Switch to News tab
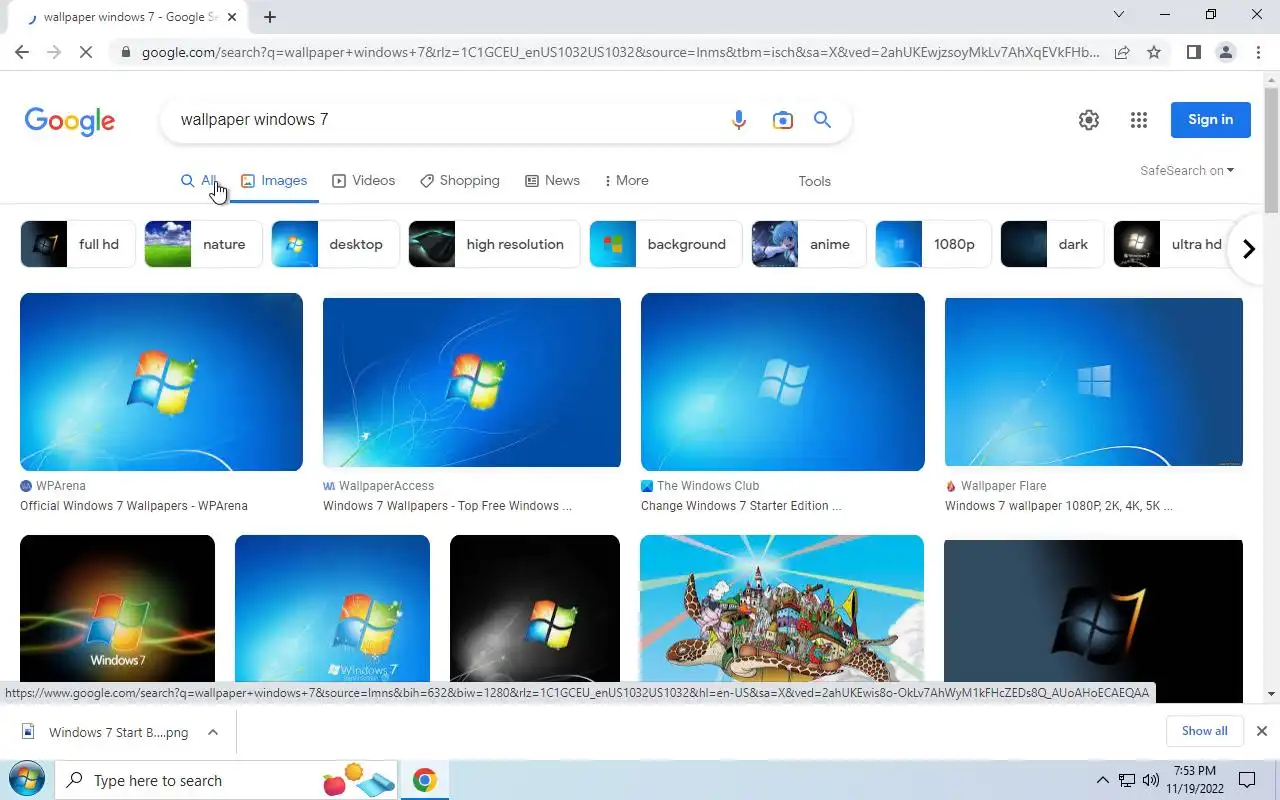The height and width of the screenshot is (800, 1280). click(x=552, y=181)
